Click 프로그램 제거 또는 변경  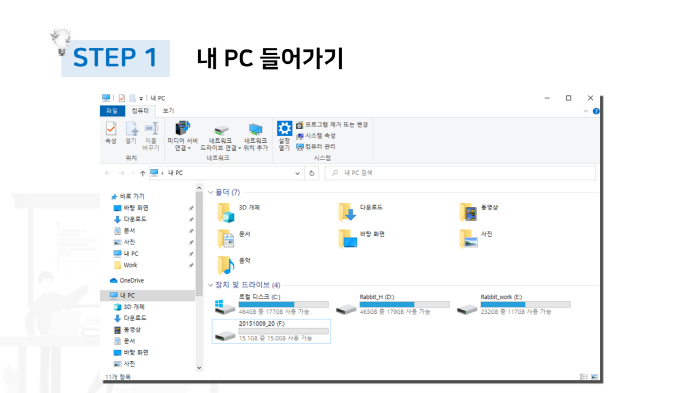[x=332, y=125]
